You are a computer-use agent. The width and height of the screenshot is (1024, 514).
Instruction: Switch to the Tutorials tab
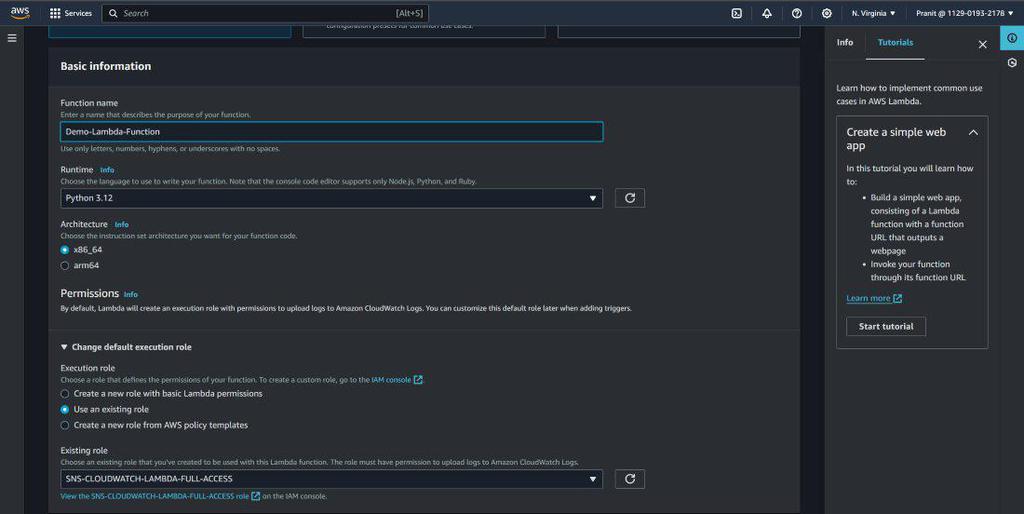pos(895,42)
